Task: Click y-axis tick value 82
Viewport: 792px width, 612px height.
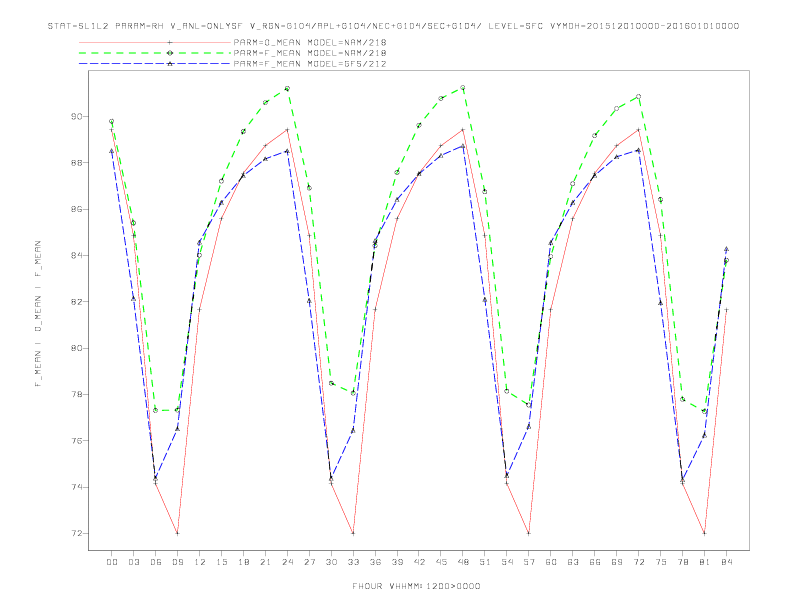Action: pos(76,302)
